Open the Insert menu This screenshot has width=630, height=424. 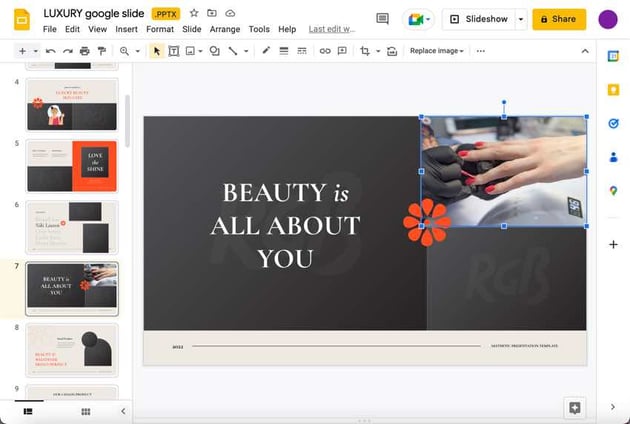[126, 30]
